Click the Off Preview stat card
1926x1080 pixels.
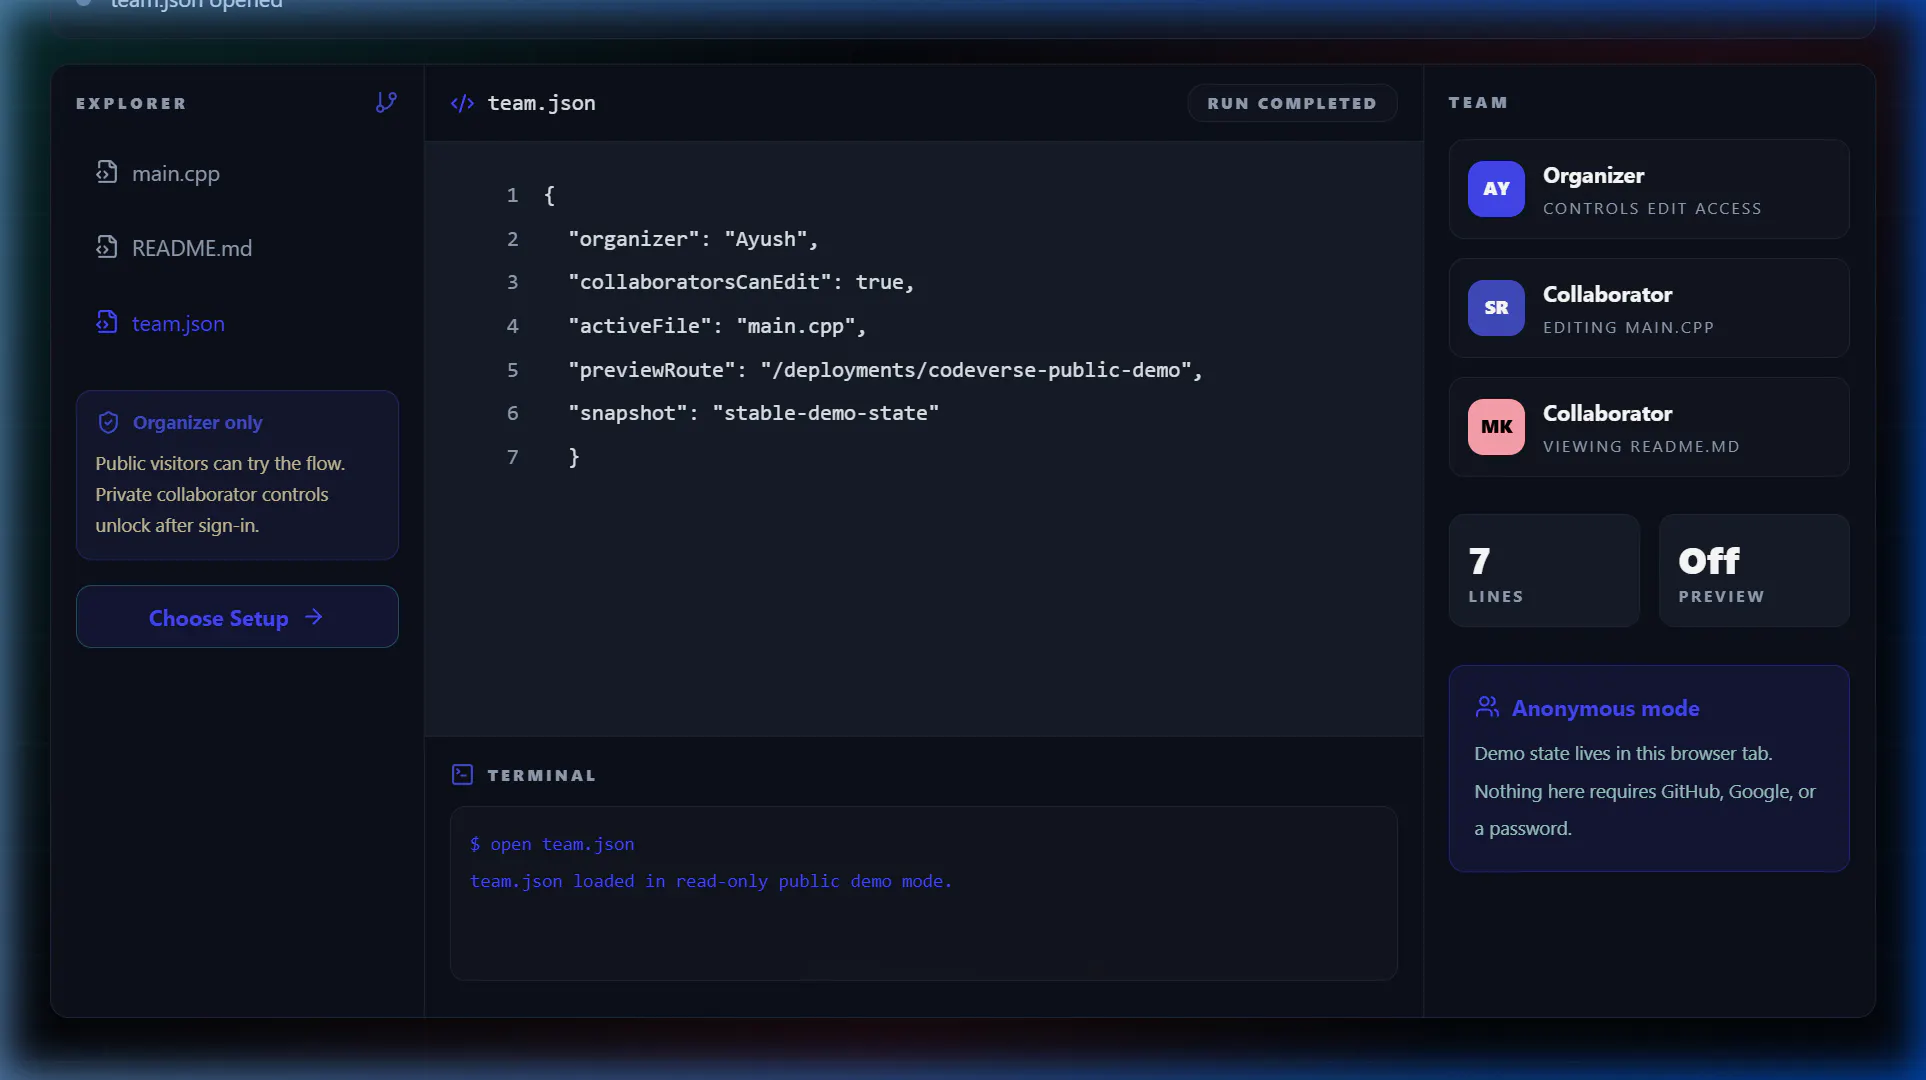[1754, 571]
